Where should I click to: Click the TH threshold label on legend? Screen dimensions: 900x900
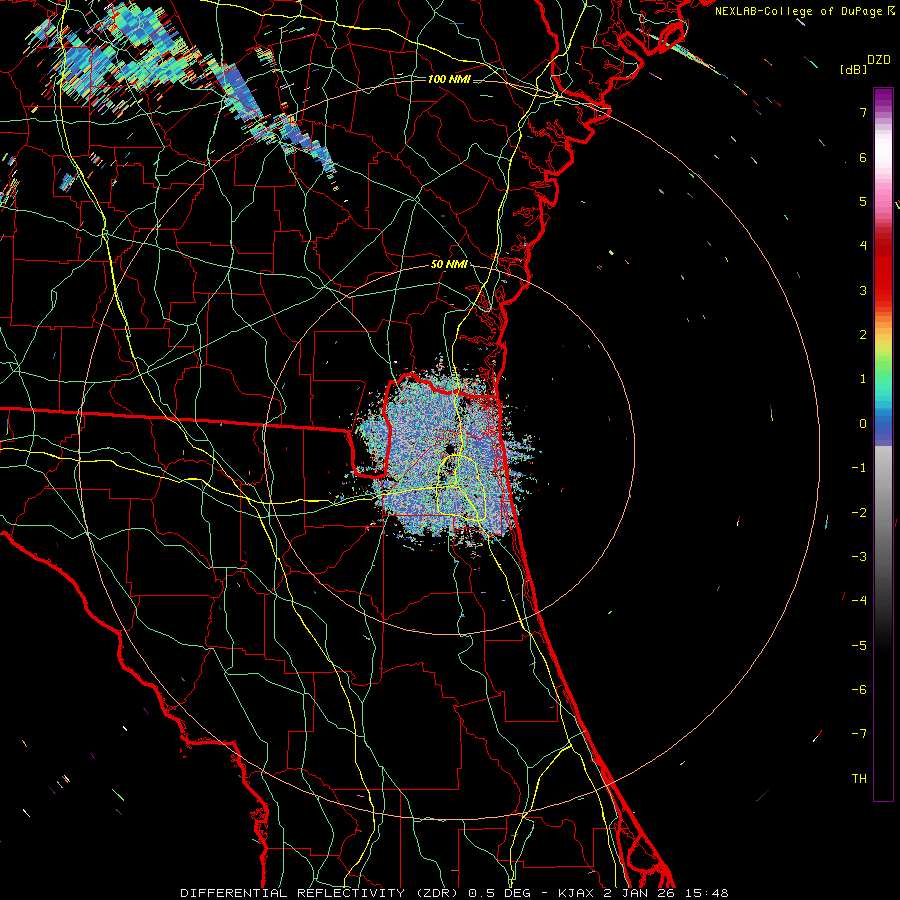859,779
